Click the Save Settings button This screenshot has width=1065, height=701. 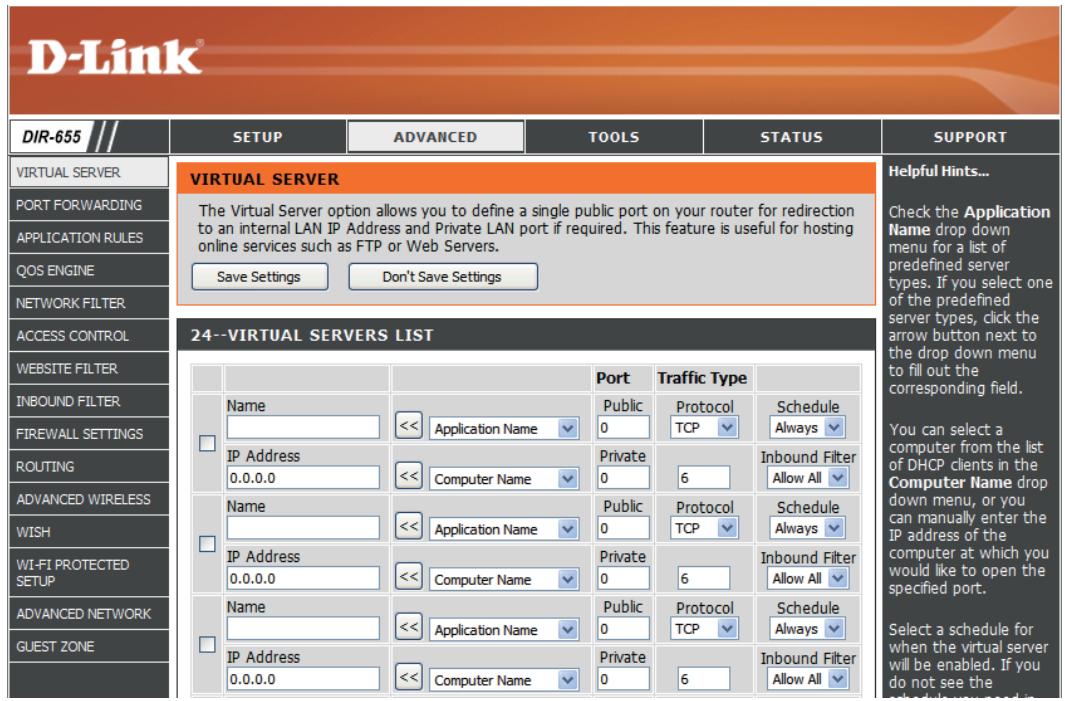pyautogui.click(x=259, y=276)
